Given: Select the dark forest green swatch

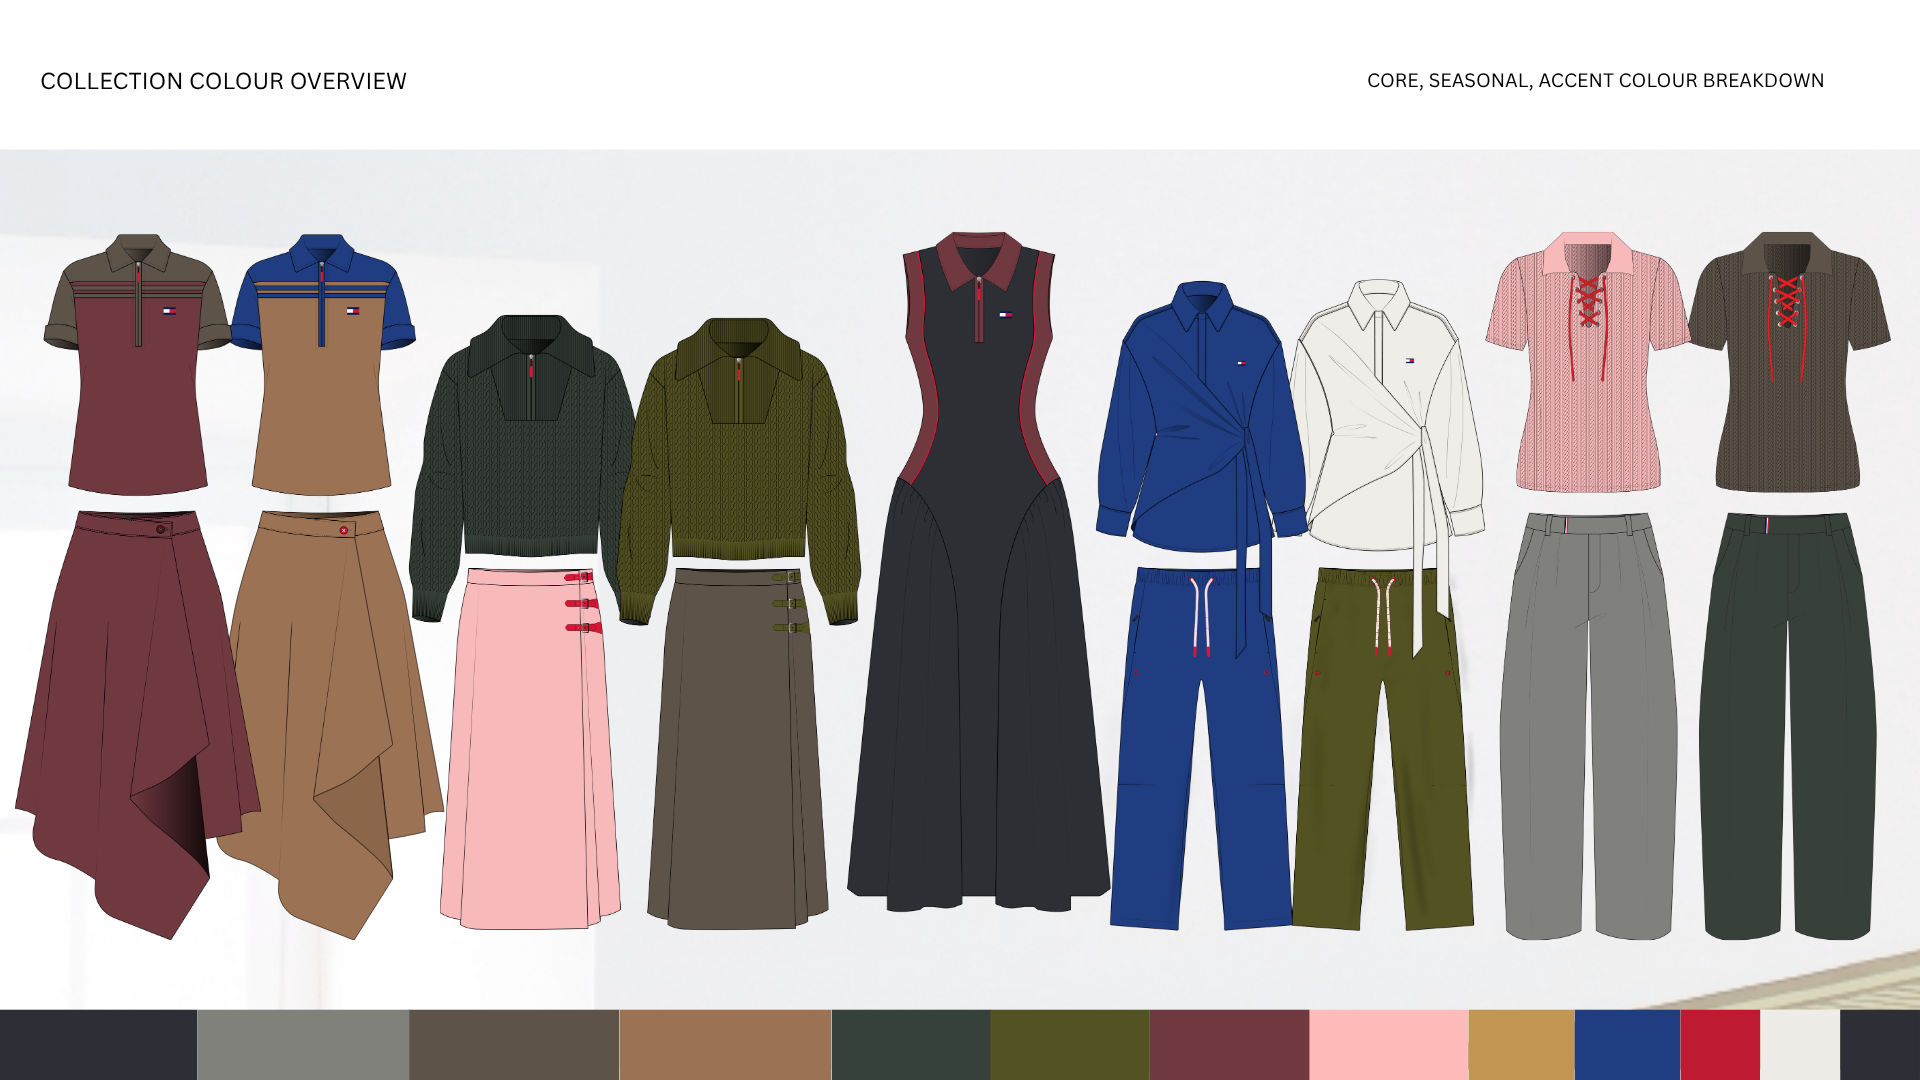Looking at the screenshot, I should (x=911, y=1044).
